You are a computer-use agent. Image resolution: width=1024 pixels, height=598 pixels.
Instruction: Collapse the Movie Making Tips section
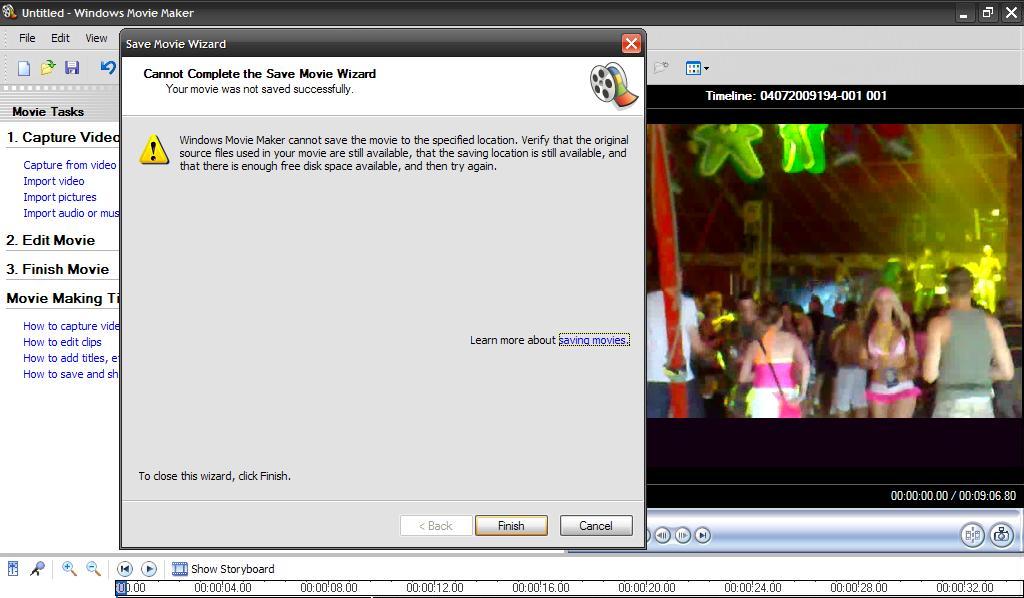[63, 298]
